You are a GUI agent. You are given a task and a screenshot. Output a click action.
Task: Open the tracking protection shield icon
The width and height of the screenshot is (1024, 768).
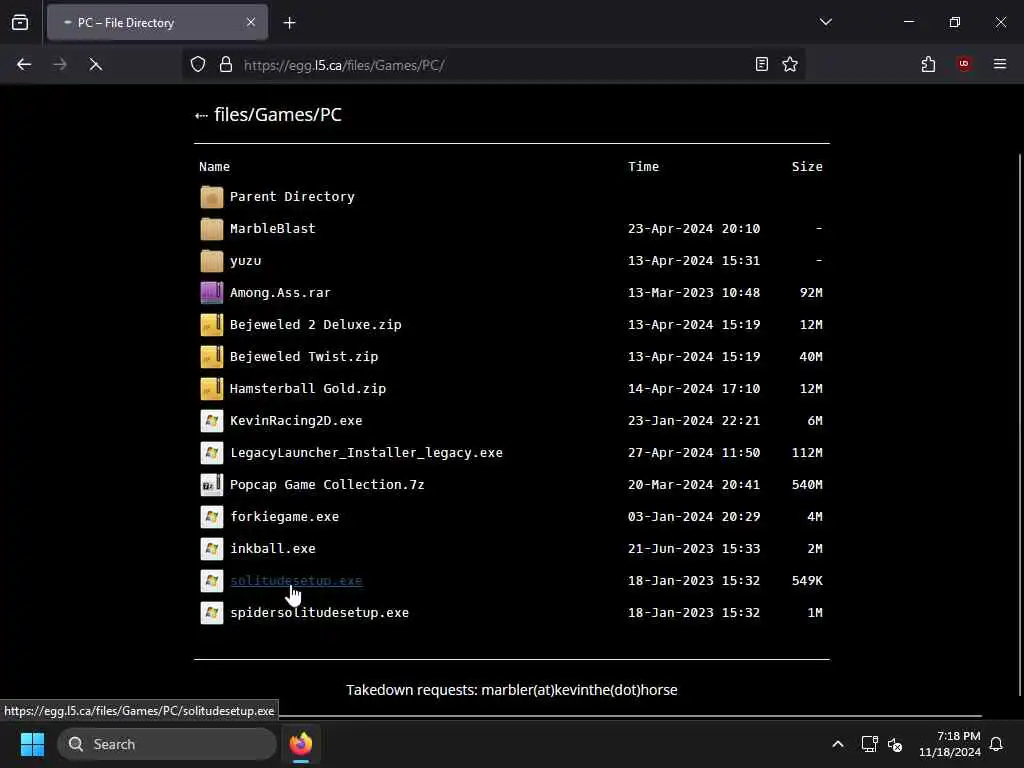(x=198, y=64)
